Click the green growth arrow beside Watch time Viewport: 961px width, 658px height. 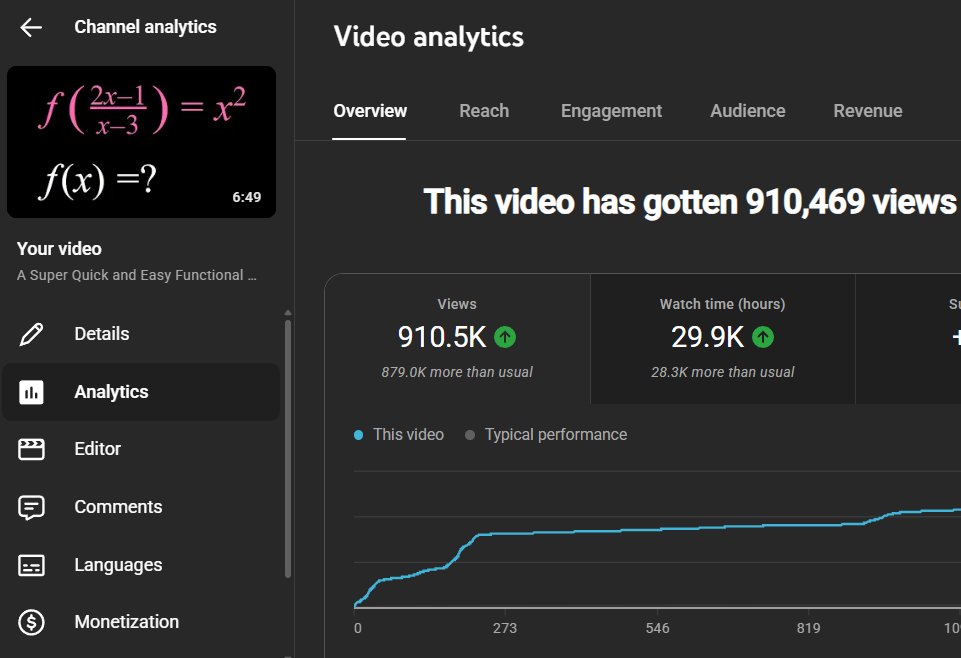(x=762, y=337)
